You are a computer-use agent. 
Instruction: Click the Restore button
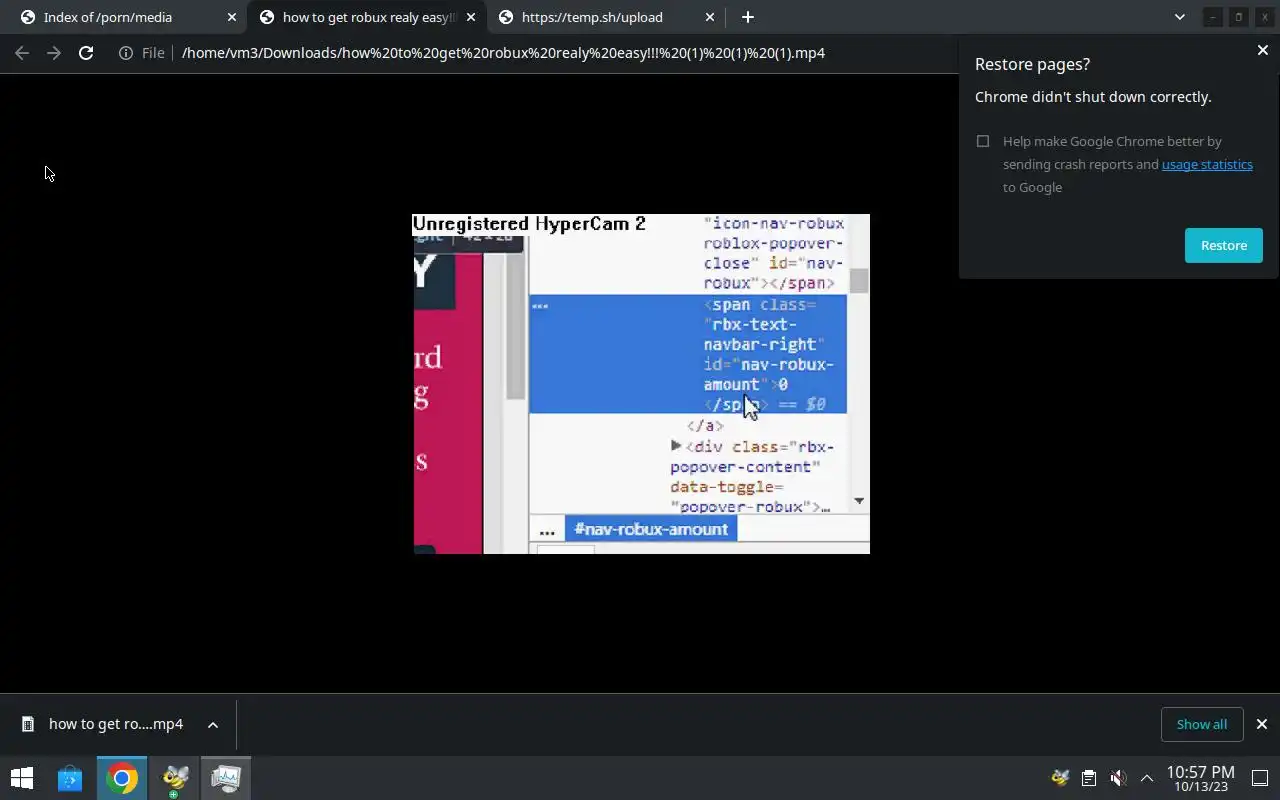(1224, 245)
